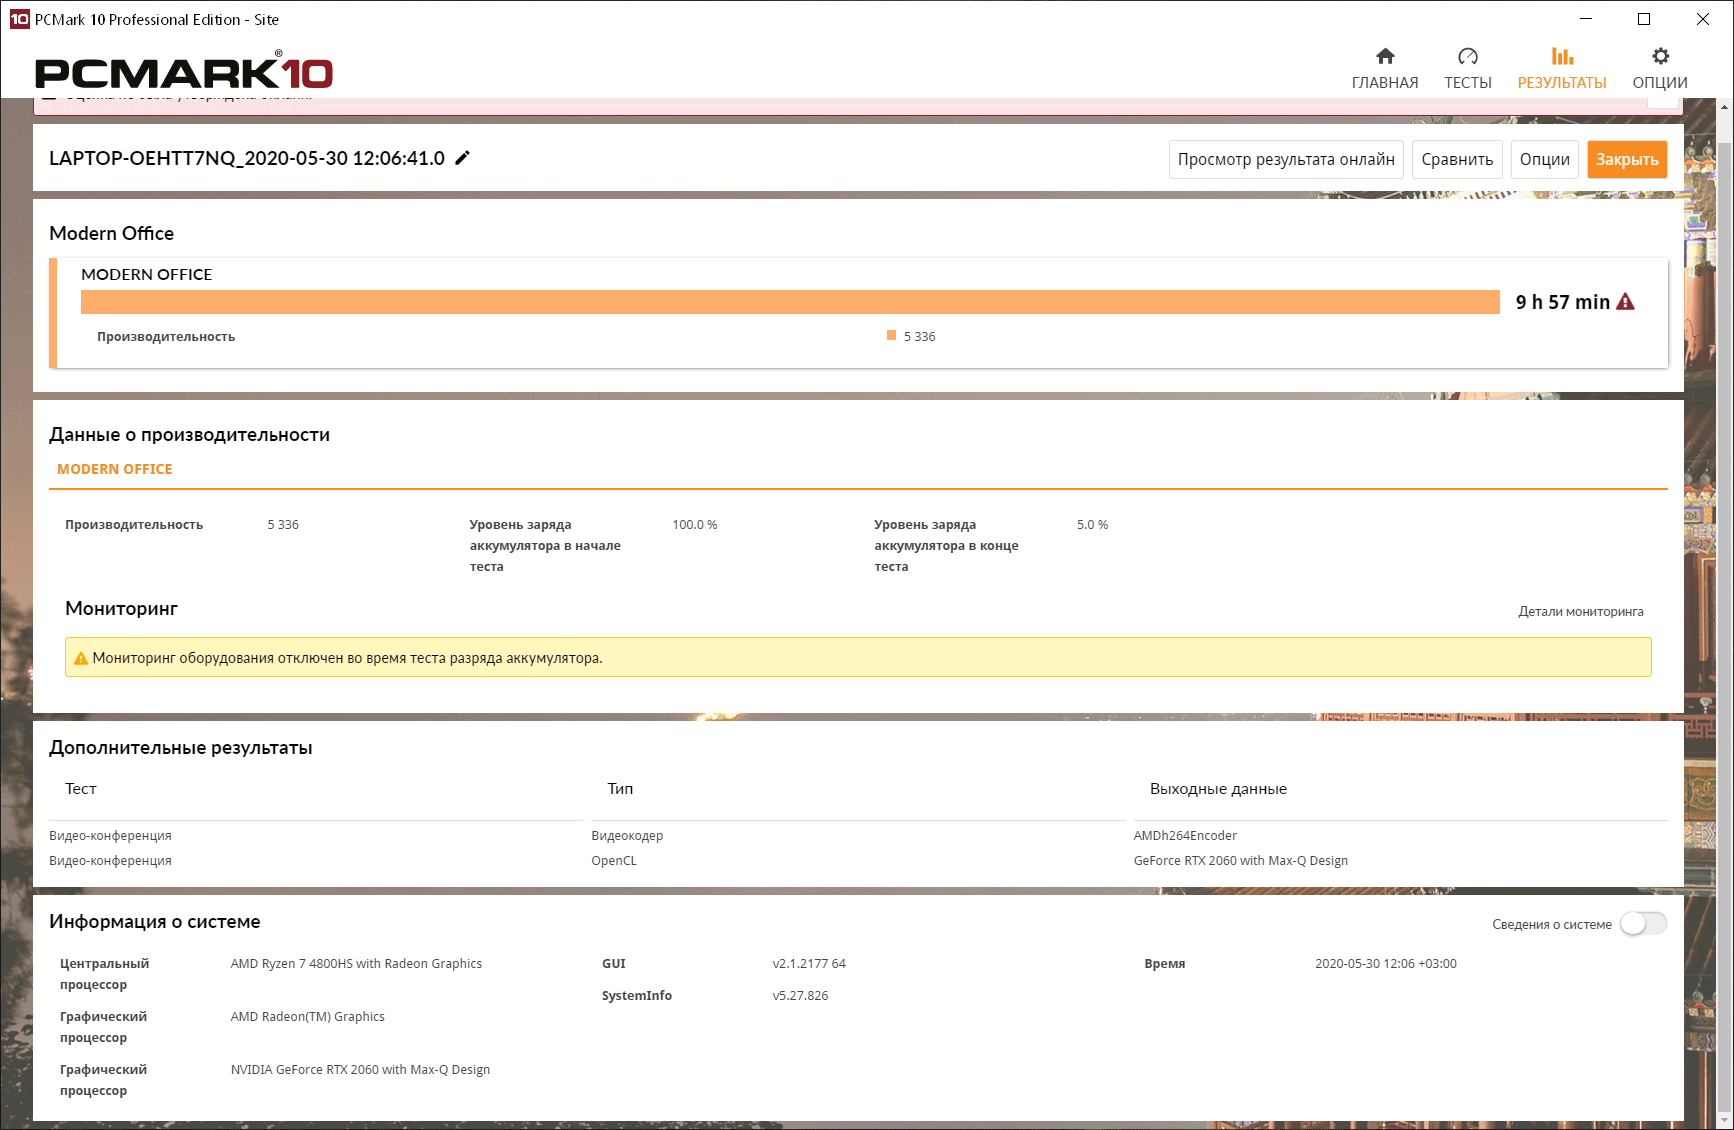Click the pencil icon to rename result
Image resolution: width=1734 pixels, height=1130 pixels.
(x=462, y=158)
